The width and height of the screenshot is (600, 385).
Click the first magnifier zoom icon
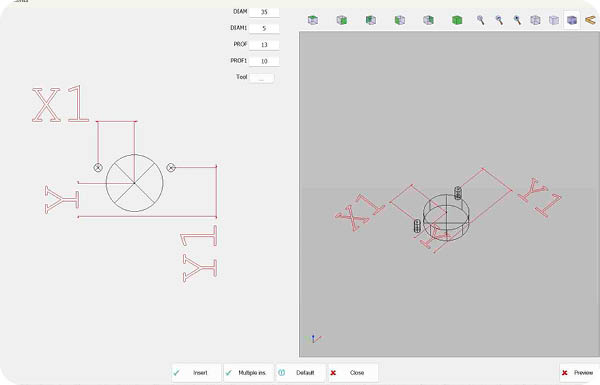pyautogui.click(x=481, y=20)
